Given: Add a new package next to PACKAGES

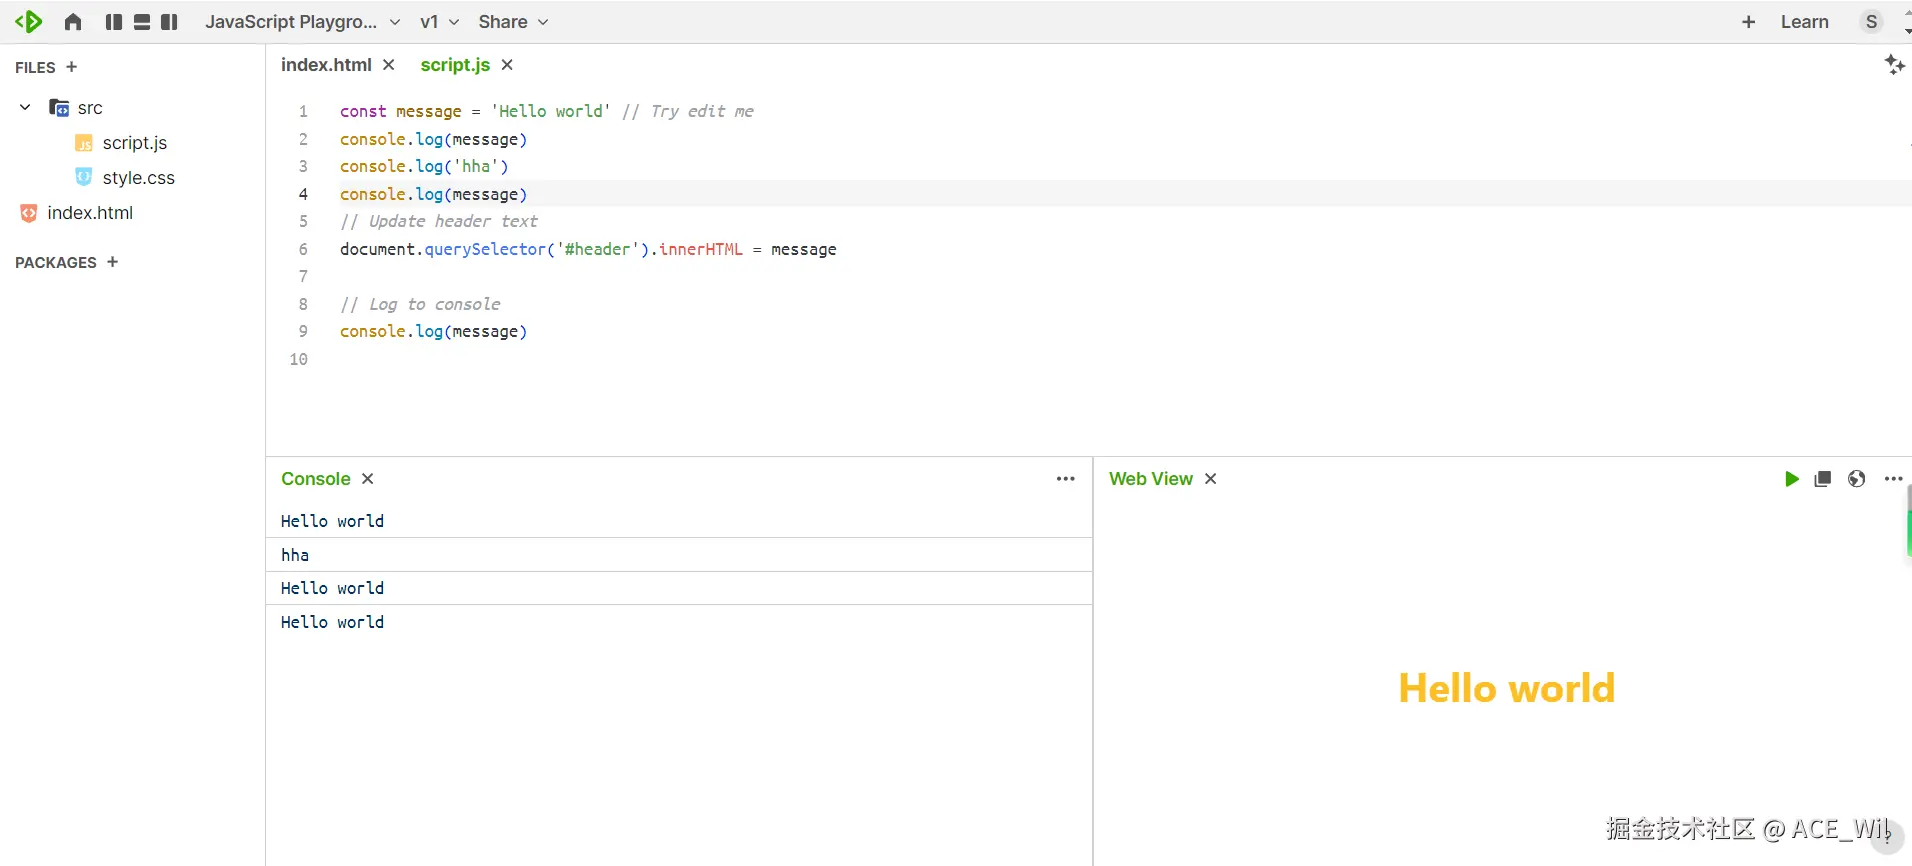Looking at the screenshot, I should point(112,262).
